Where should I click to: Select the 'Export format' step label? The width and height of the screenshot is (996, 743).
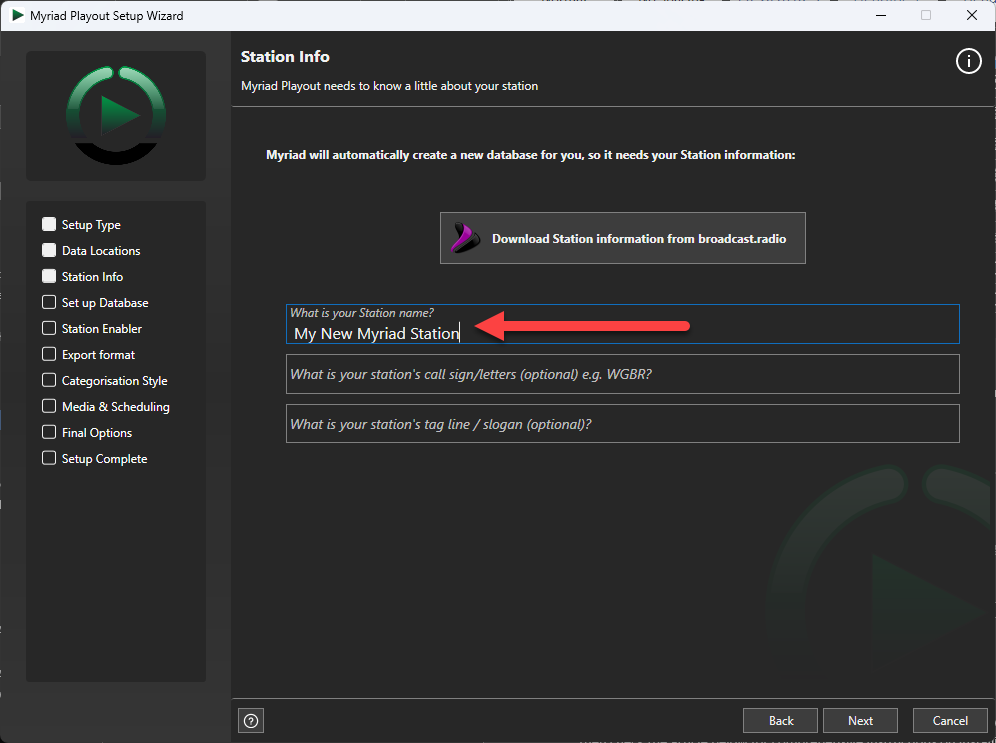click(98, 355)
